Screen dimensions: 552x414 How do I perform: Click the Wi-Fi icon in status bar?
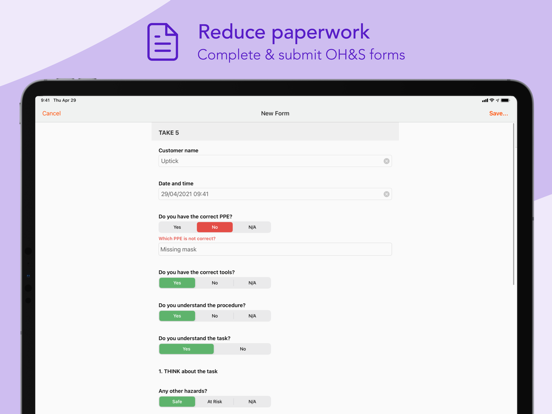(x=492, y=100)
